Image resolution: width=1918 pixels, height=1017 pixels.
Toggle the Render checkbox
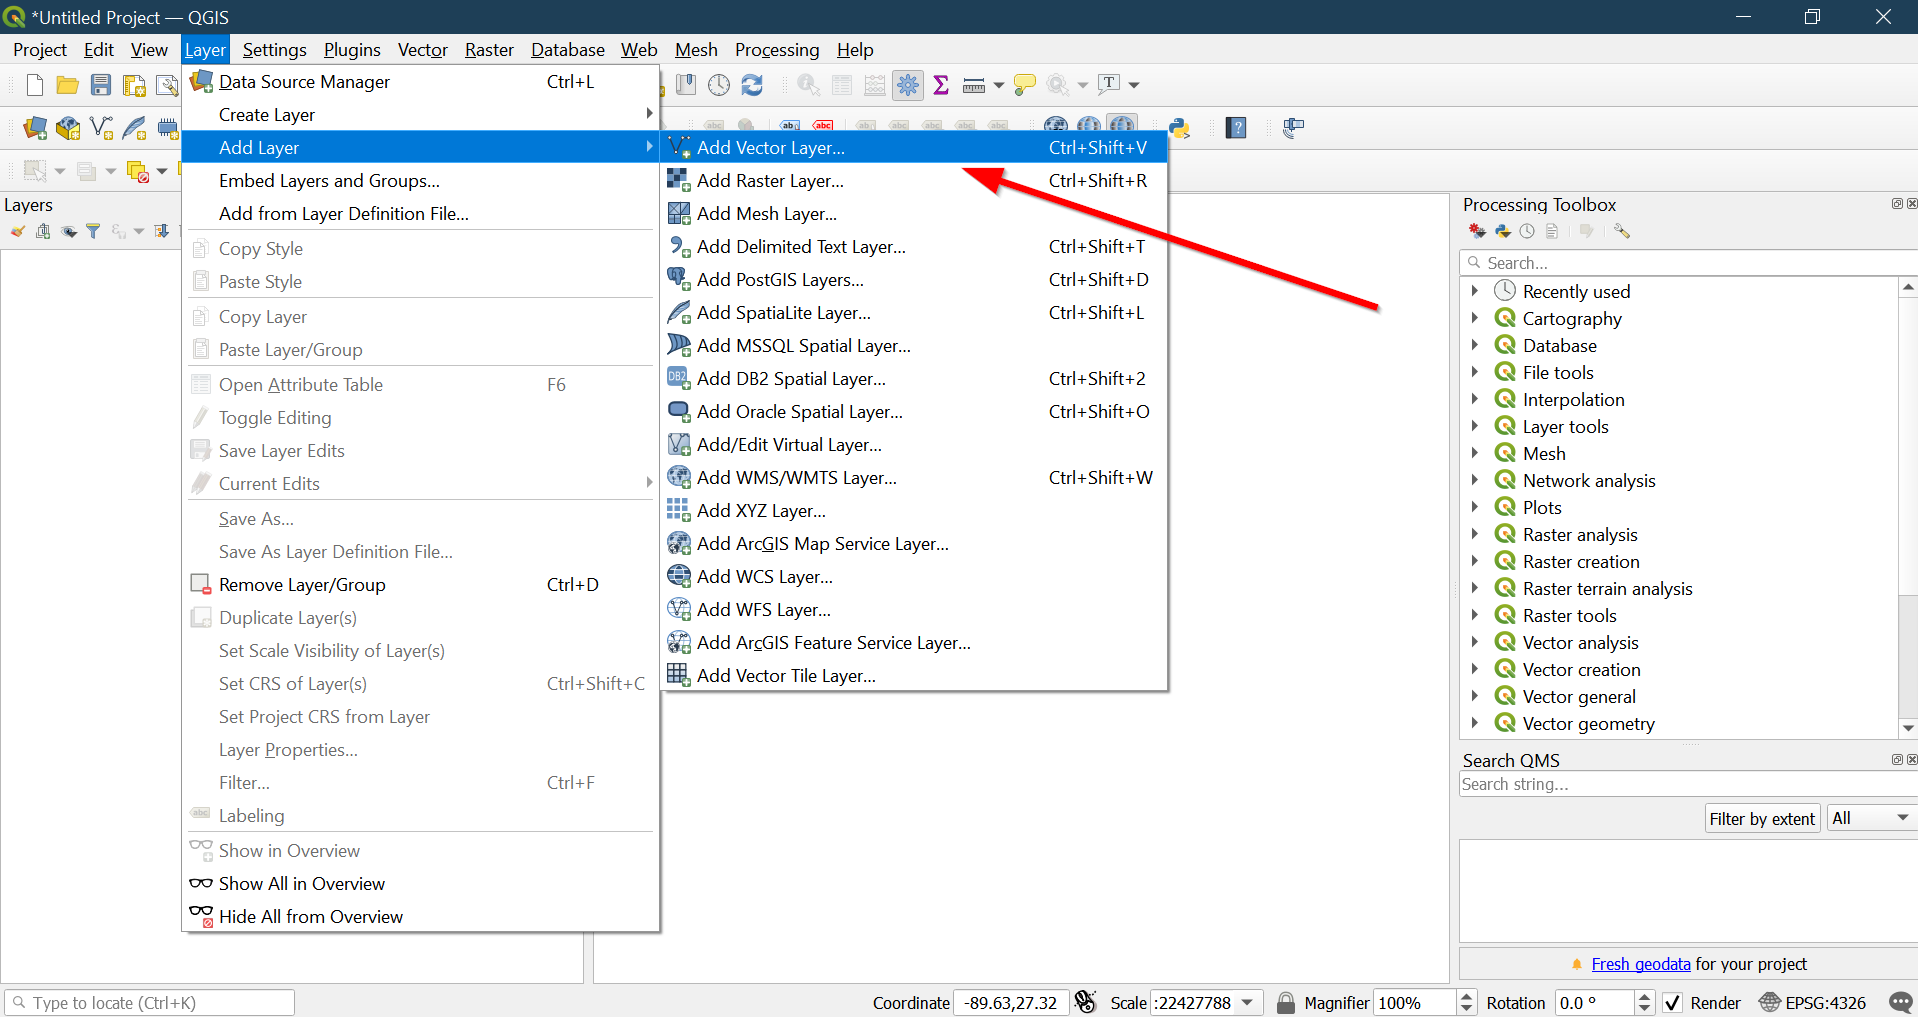tap(1673, 1002)
